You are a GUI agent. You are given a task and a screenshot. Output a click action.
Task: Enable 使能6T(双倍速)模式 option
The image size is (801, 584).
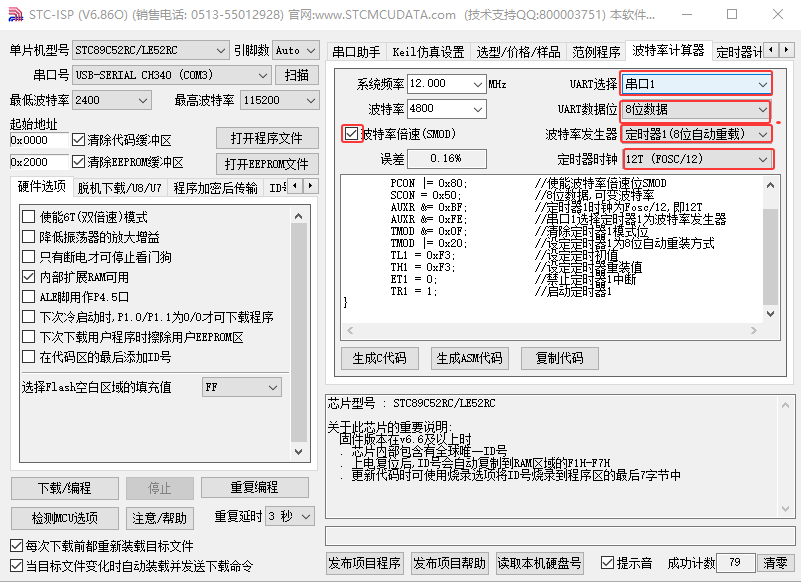[29, 217]
